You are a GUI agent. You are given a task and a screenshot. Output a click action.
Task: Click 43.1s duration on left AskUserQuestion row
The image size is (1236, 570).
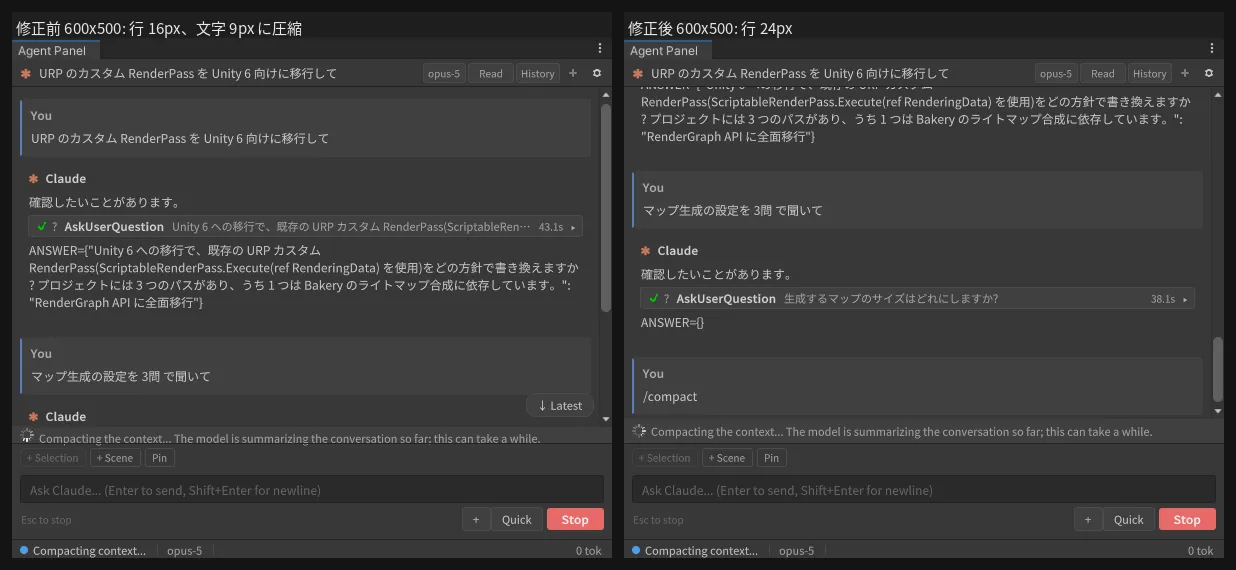pos(550,227)
